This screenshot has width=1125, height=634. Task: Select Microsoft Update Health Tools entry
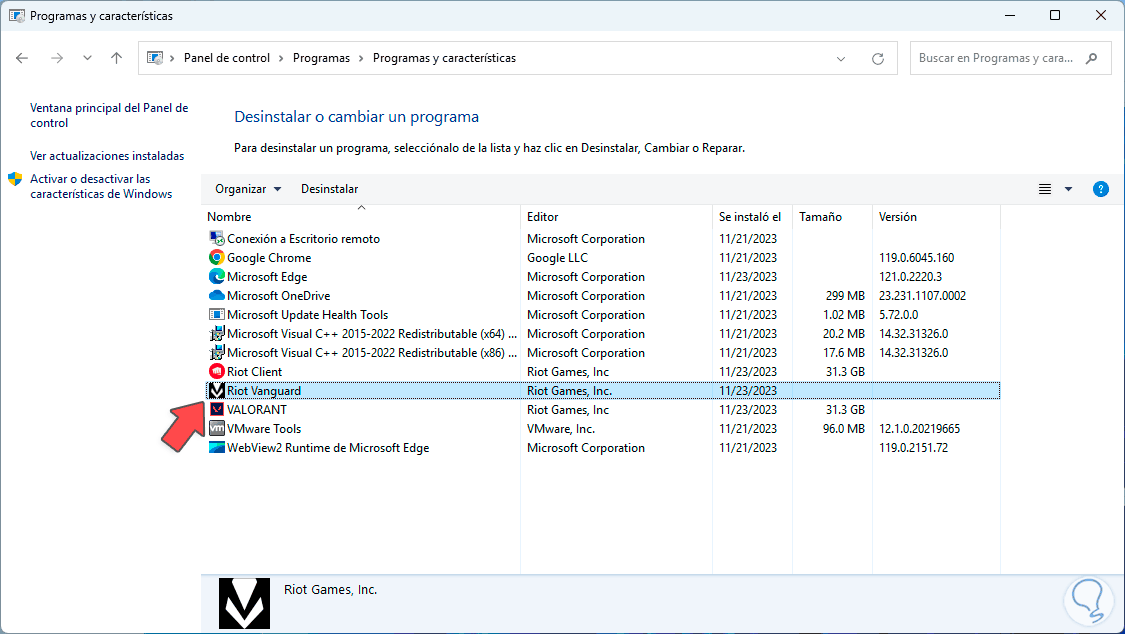[x=307, y=315]
